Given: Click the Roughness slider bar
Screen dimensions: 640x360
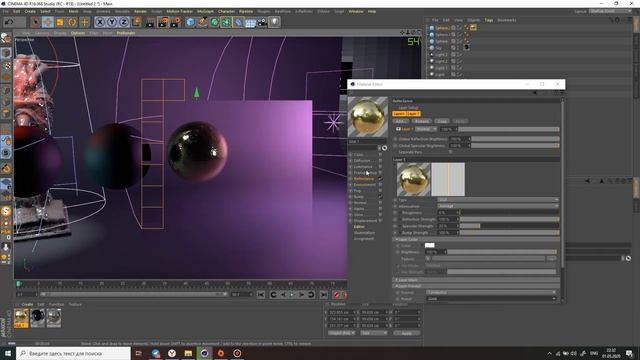Looking at the screenshot, I should (x=509, y=213).
